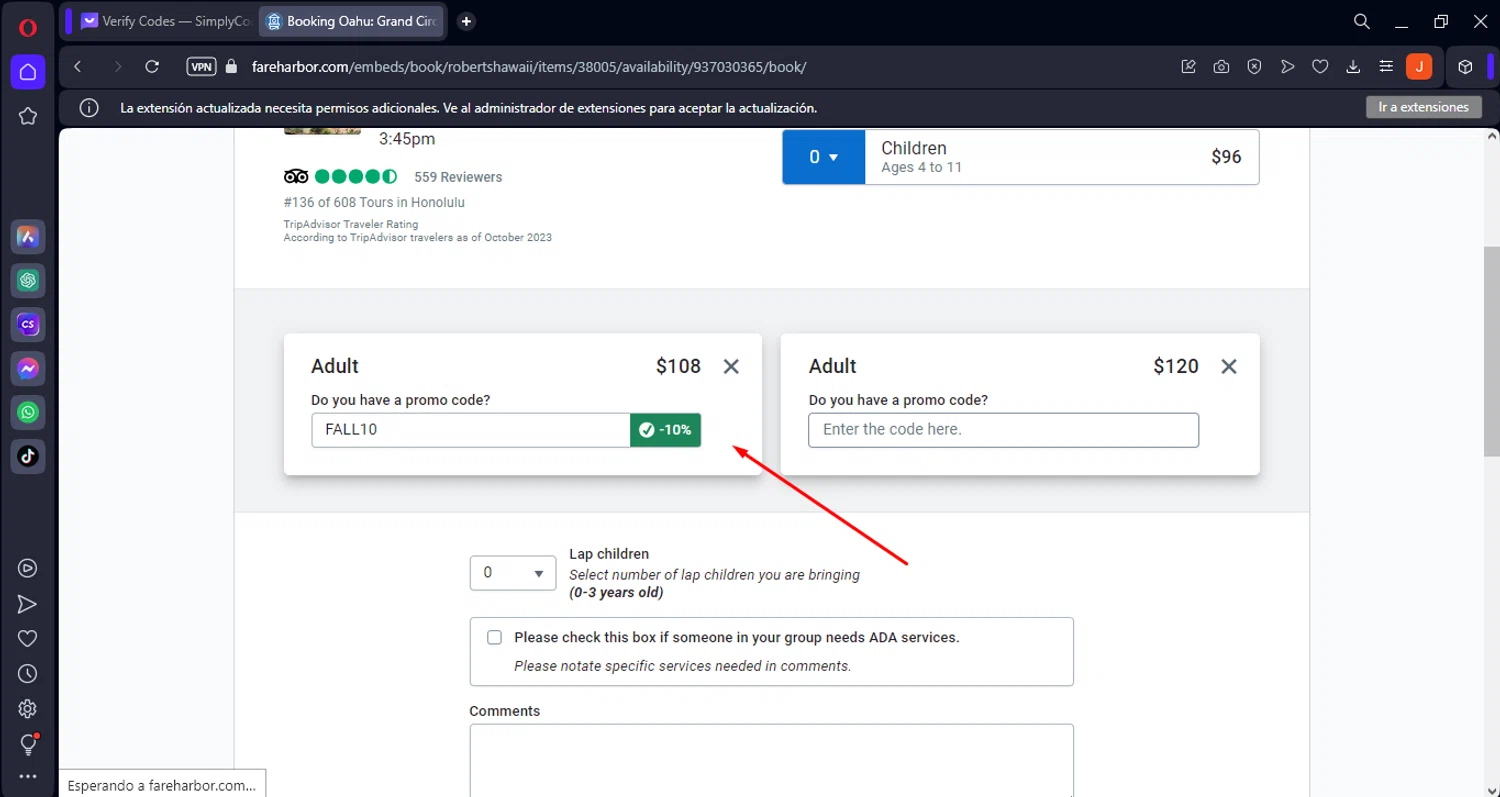Click inside the Comments text box
1500x797 pixels.
771,760
